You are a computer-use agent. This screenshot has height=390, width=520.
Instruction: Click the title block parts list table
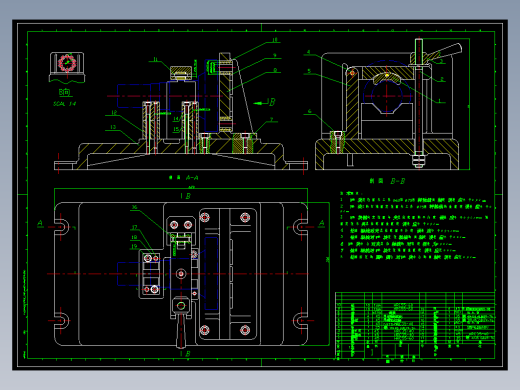415,326
